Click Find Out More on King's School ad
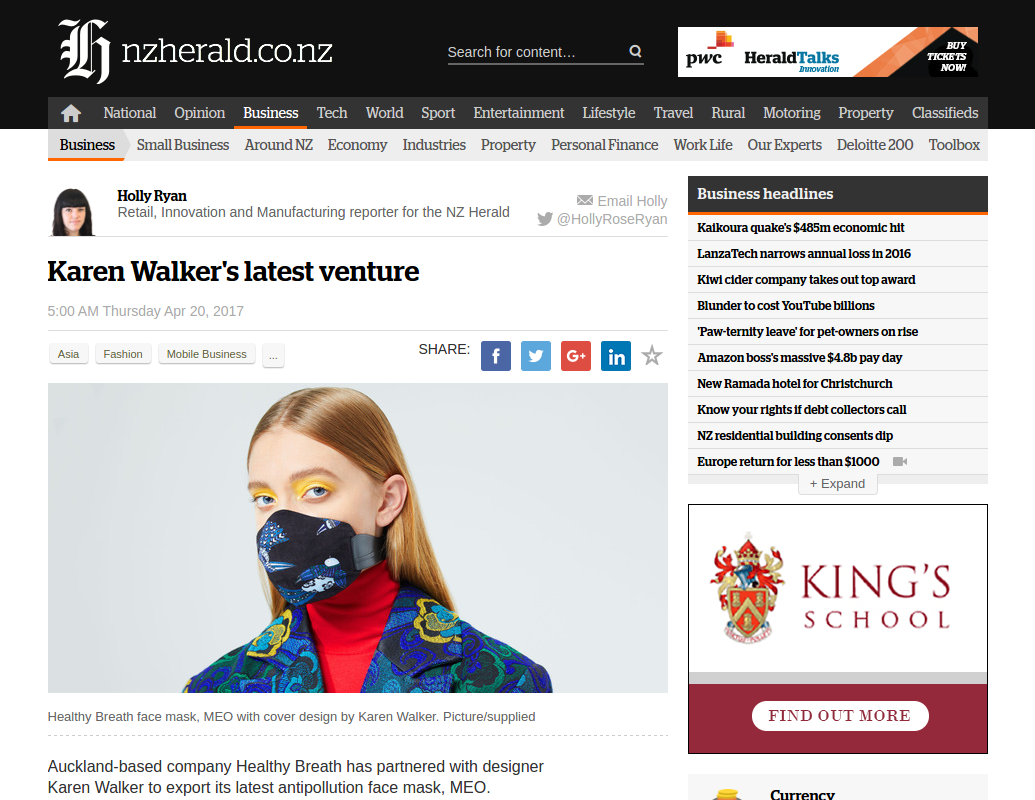This screenshot has height=800, width=1035. point(840,716)
